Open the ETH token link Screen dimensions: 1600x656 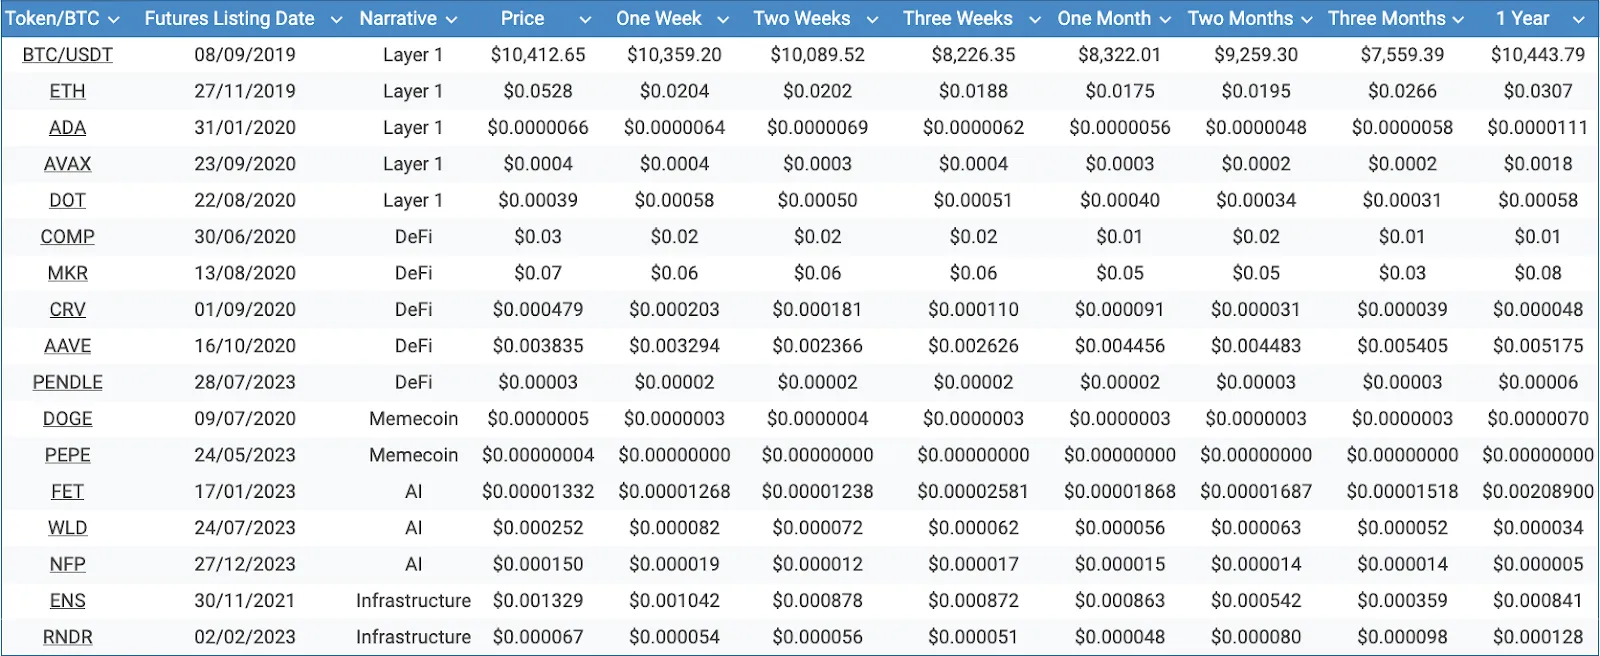point(67,91)
